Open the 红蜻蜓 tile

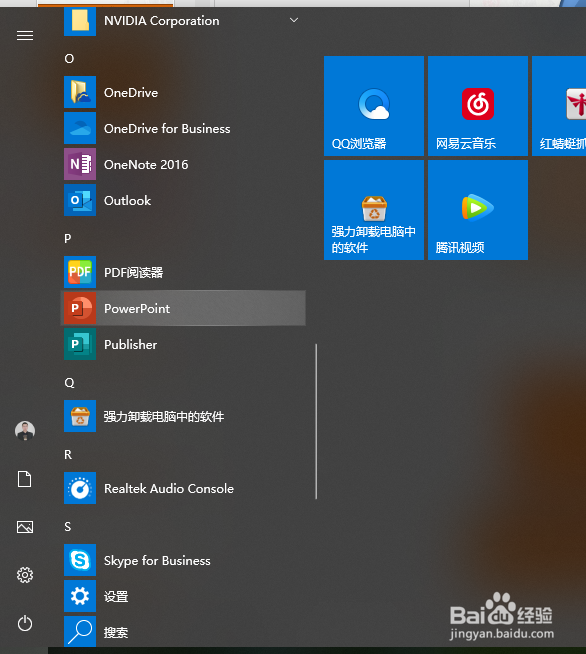tap(559, 106)
